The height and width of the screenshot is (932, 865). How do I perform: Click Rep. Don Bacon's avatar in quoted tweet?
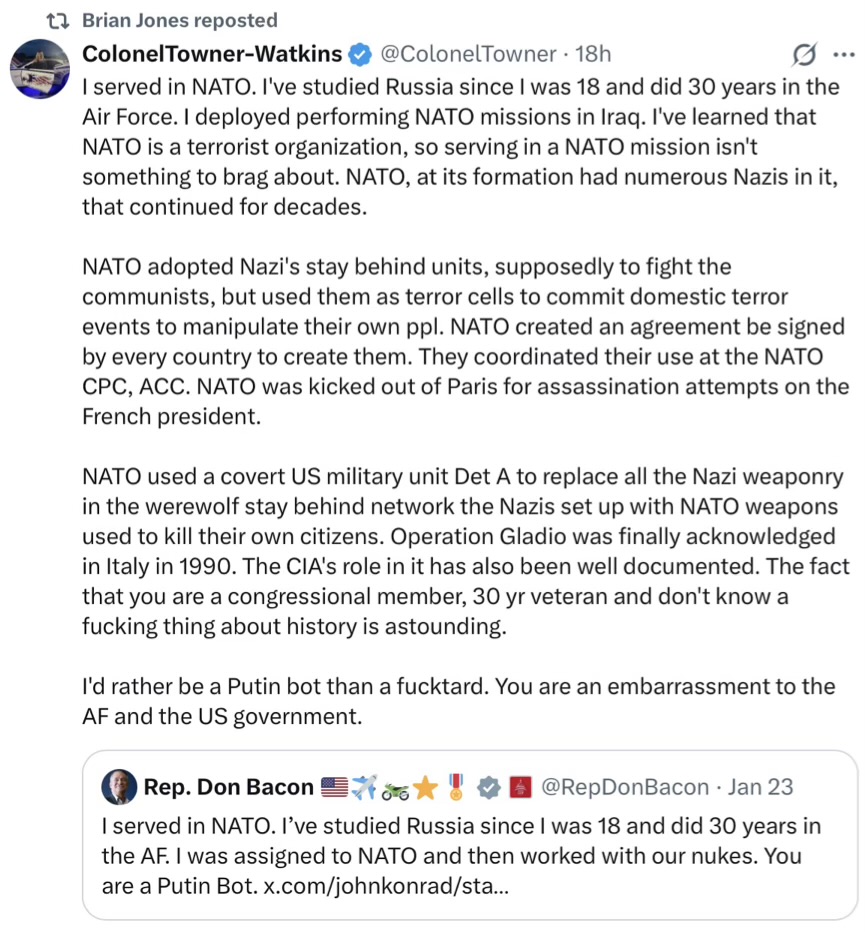coord(119,787)
